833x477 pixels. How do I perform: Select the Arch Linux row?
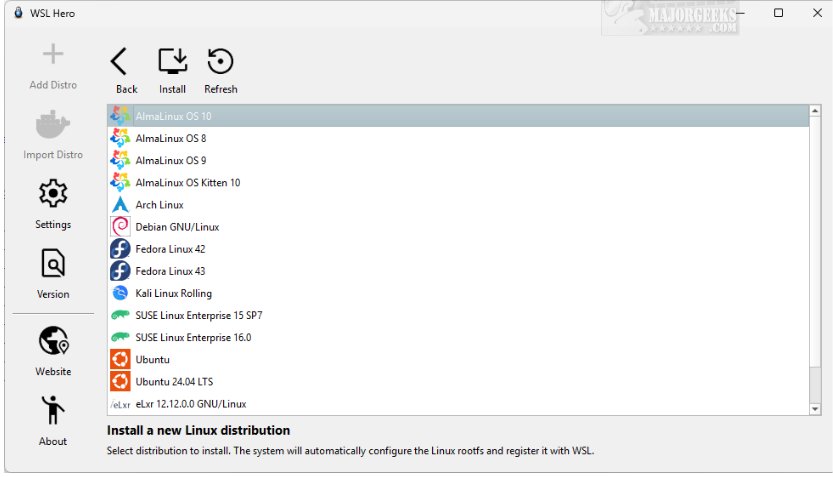tap(458, 205)
